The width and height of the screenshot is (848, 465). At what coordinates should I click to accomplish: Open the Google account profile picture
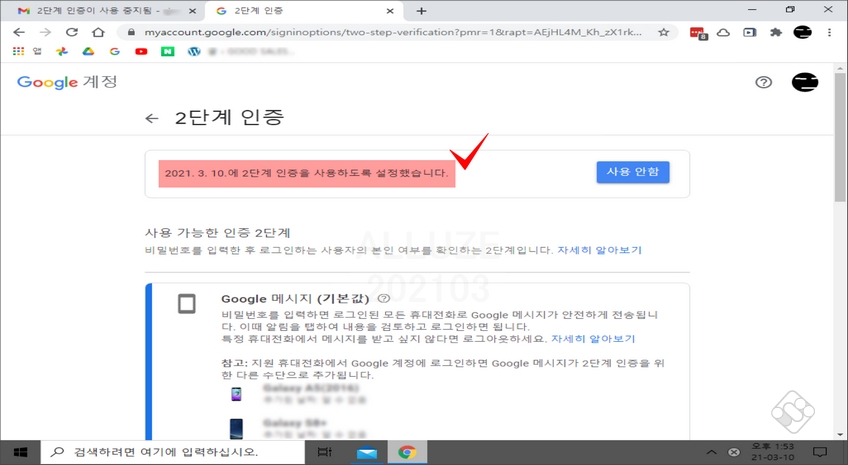805,82
